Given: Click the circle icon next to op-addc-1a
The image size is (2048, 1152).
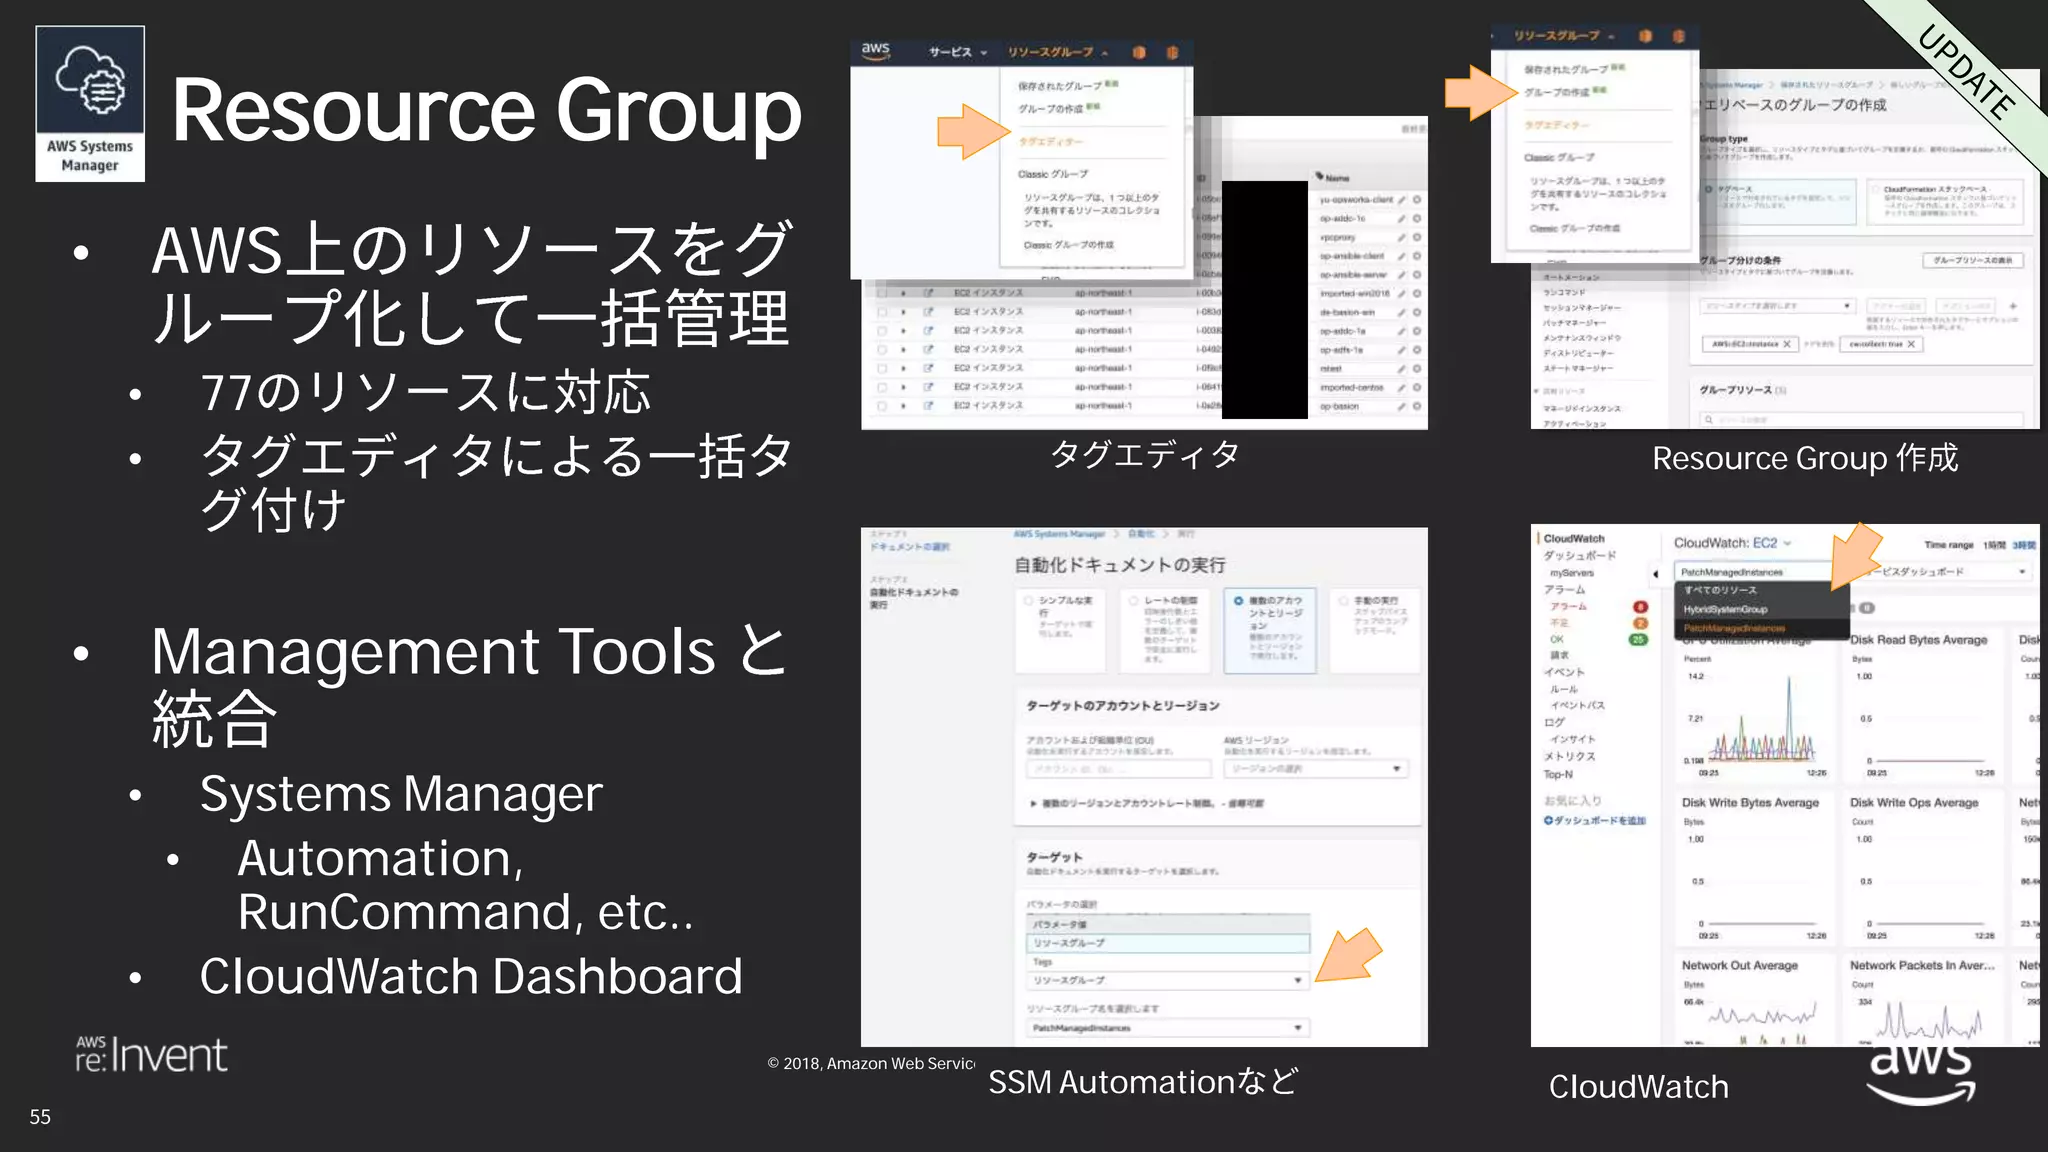Looking at the screenshot, I should click(x=1417, y=331).
